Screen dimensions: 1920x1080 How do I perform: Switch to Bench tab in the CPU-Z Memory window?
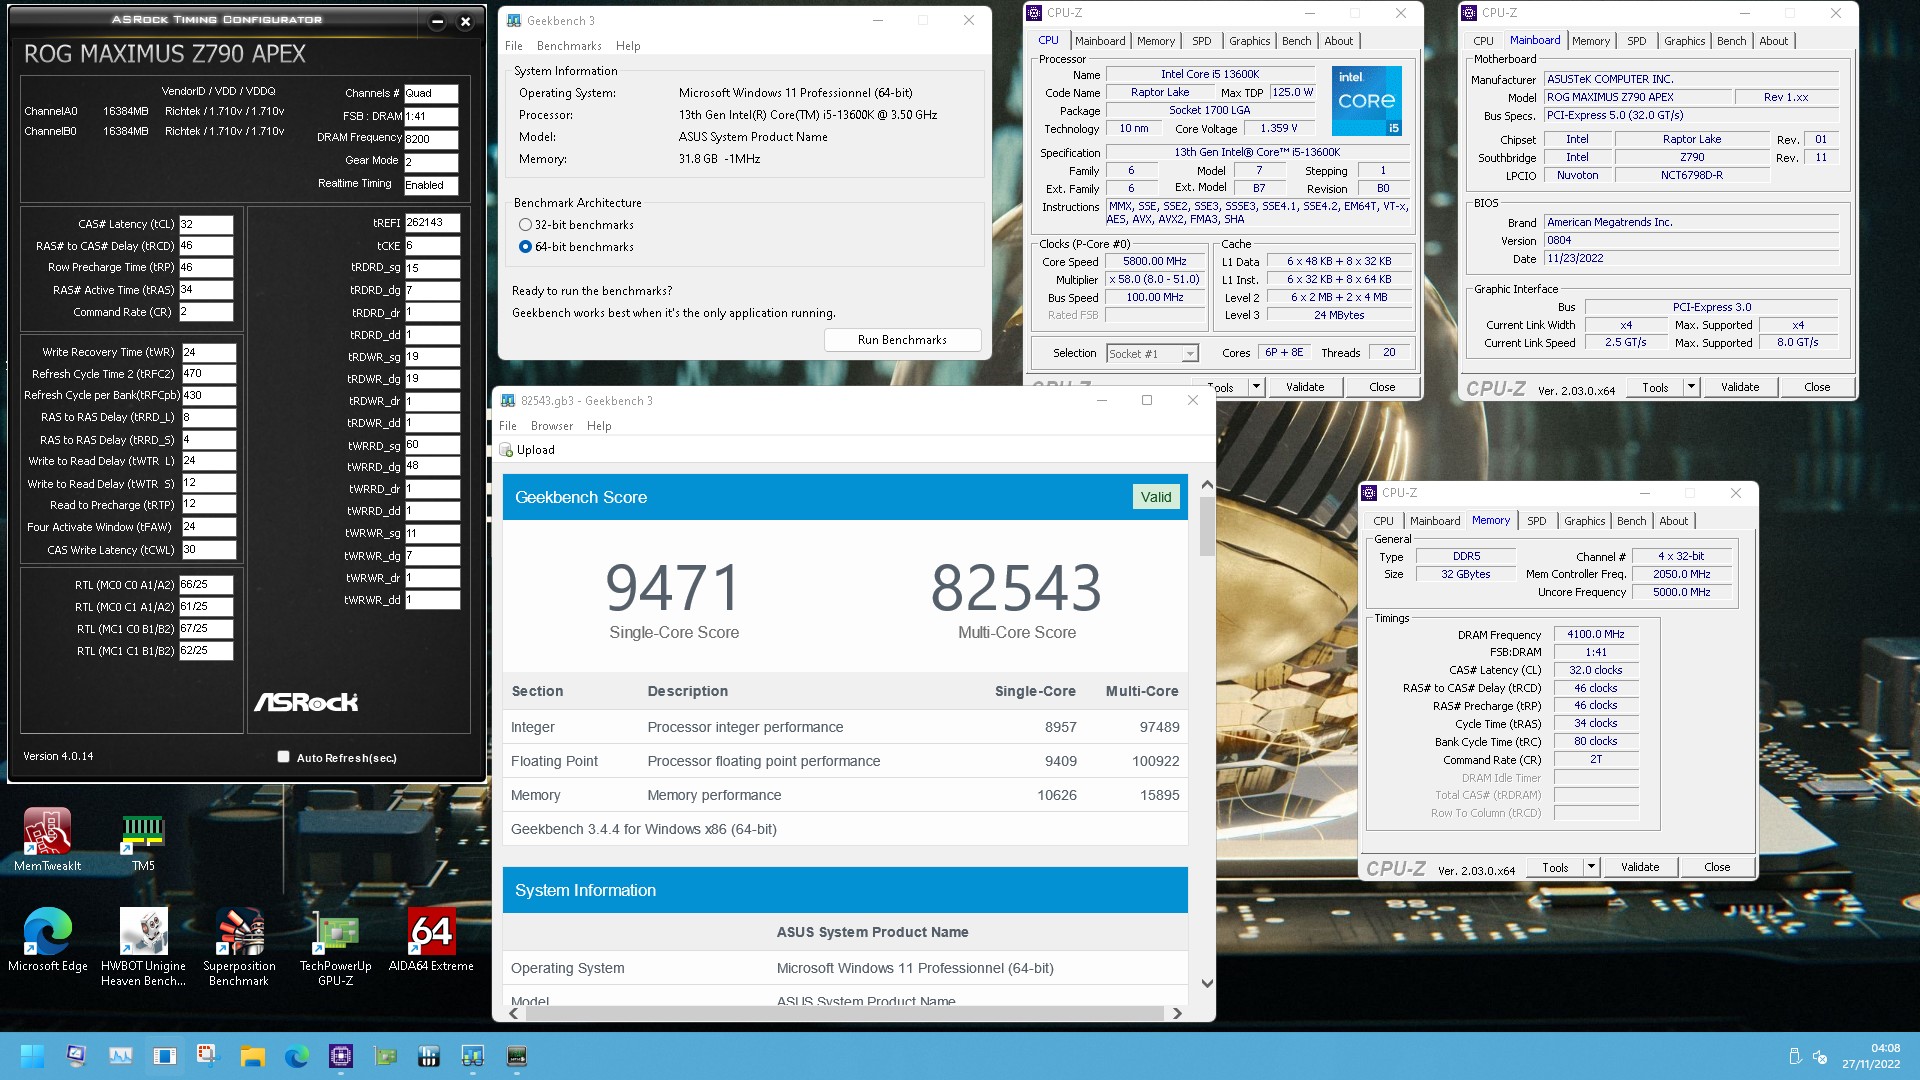tap(1631, 521)
